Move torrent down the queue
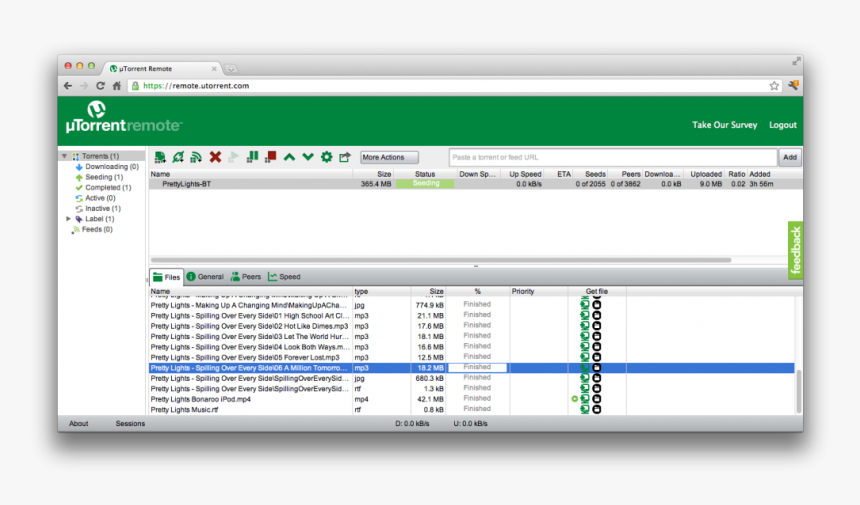 pyautogui.click(x=308, y=157)
